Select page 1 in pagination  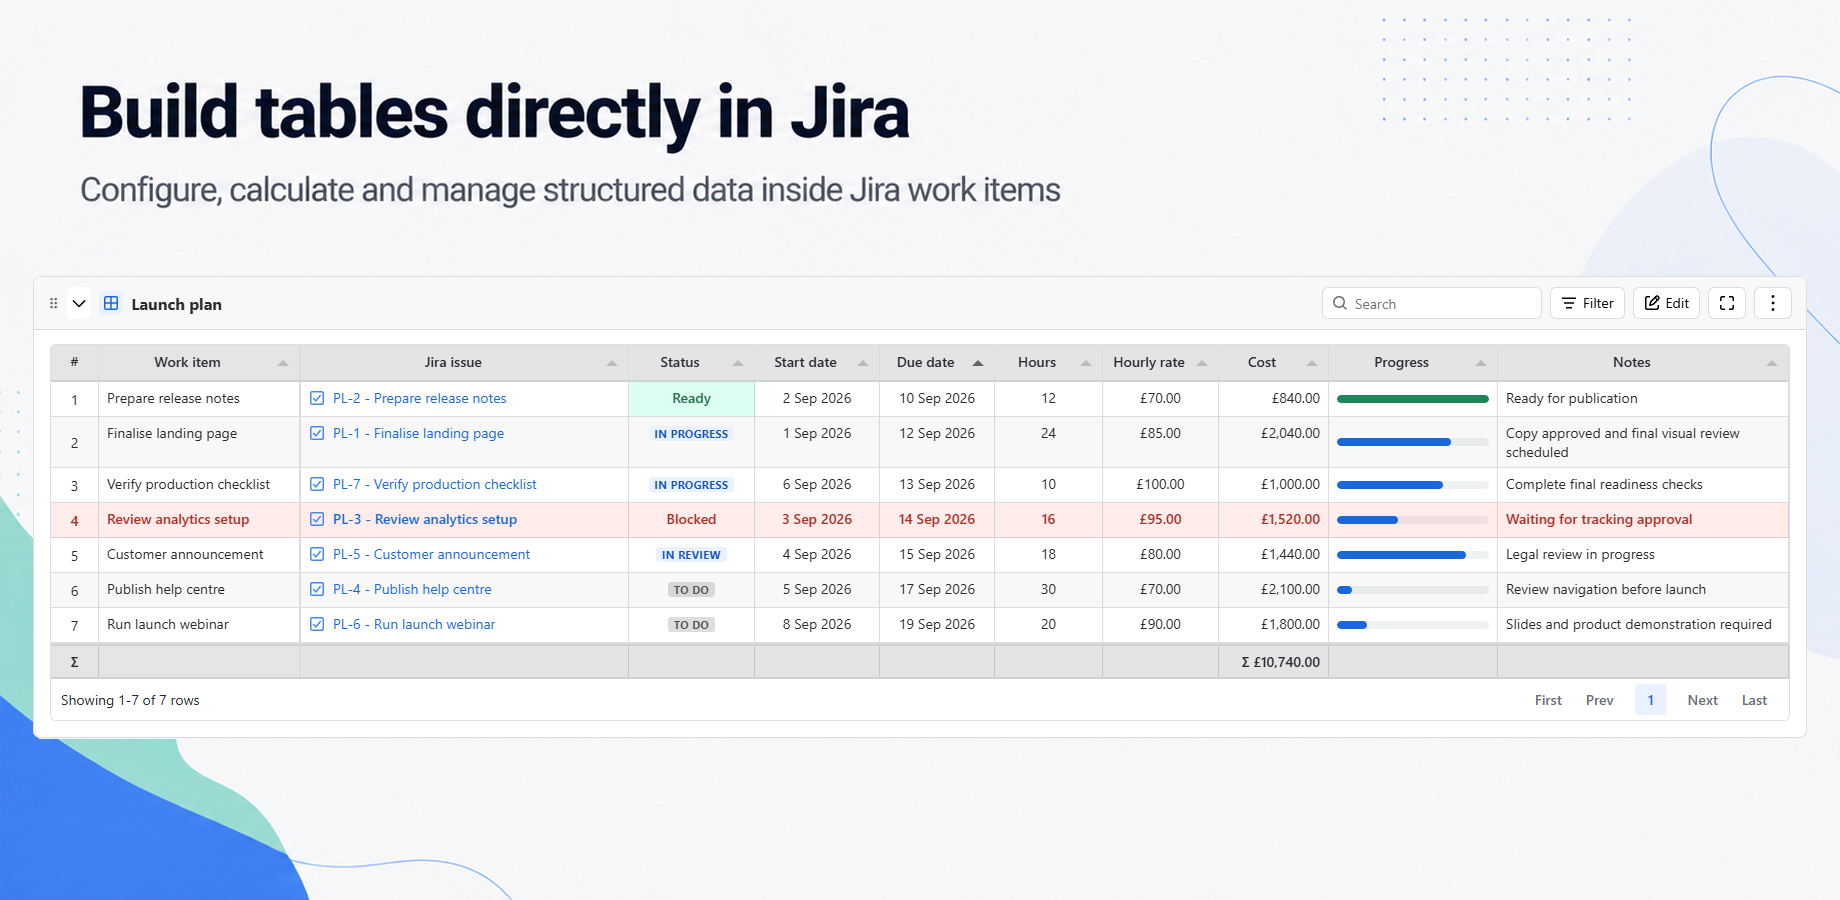(x=1651, y=700)
